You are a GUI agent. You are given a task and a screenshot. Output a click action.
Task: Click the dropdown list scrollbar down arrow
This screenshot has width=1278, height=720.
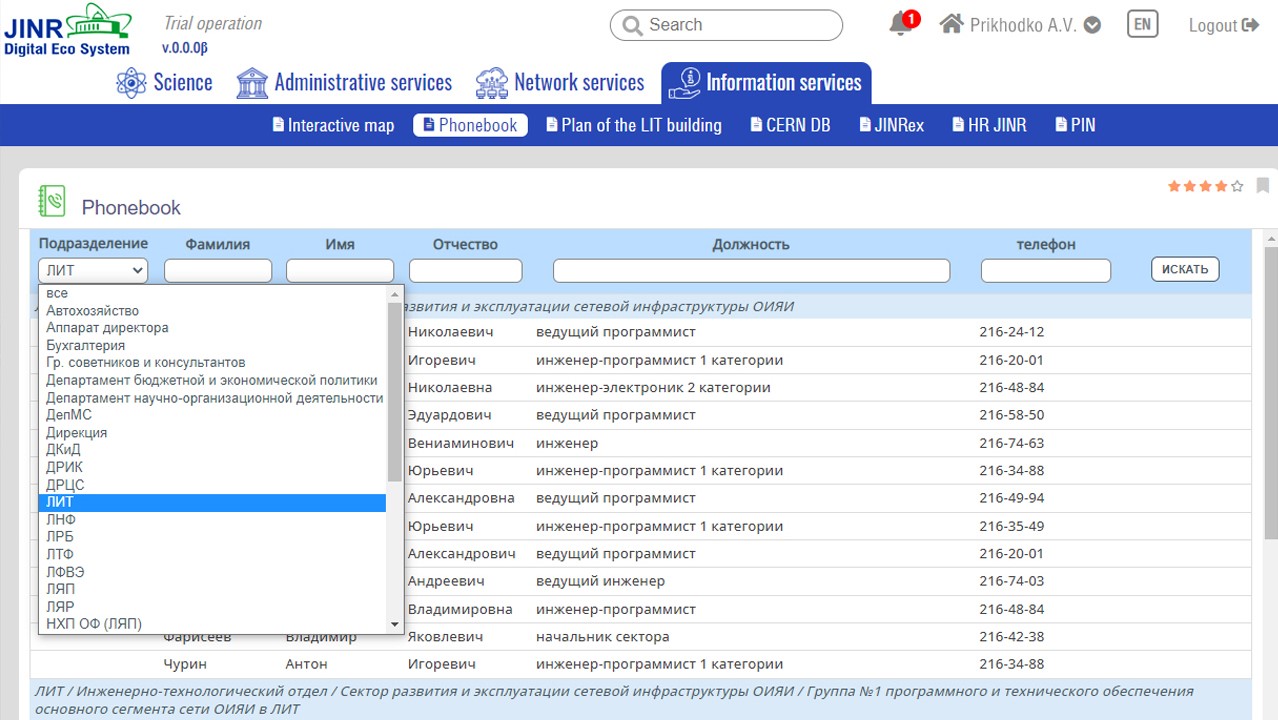pos(395,625)
